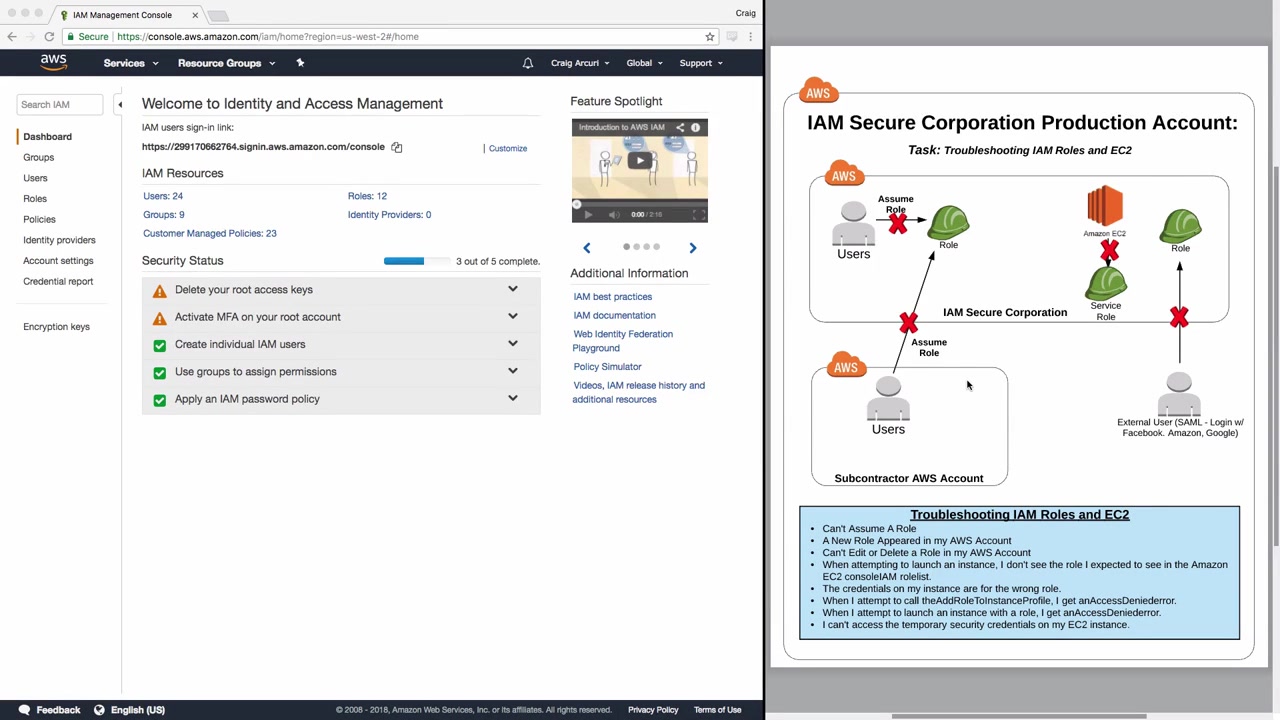
Task: Open the Global region dropdown
Action: [x=644, y=63]
